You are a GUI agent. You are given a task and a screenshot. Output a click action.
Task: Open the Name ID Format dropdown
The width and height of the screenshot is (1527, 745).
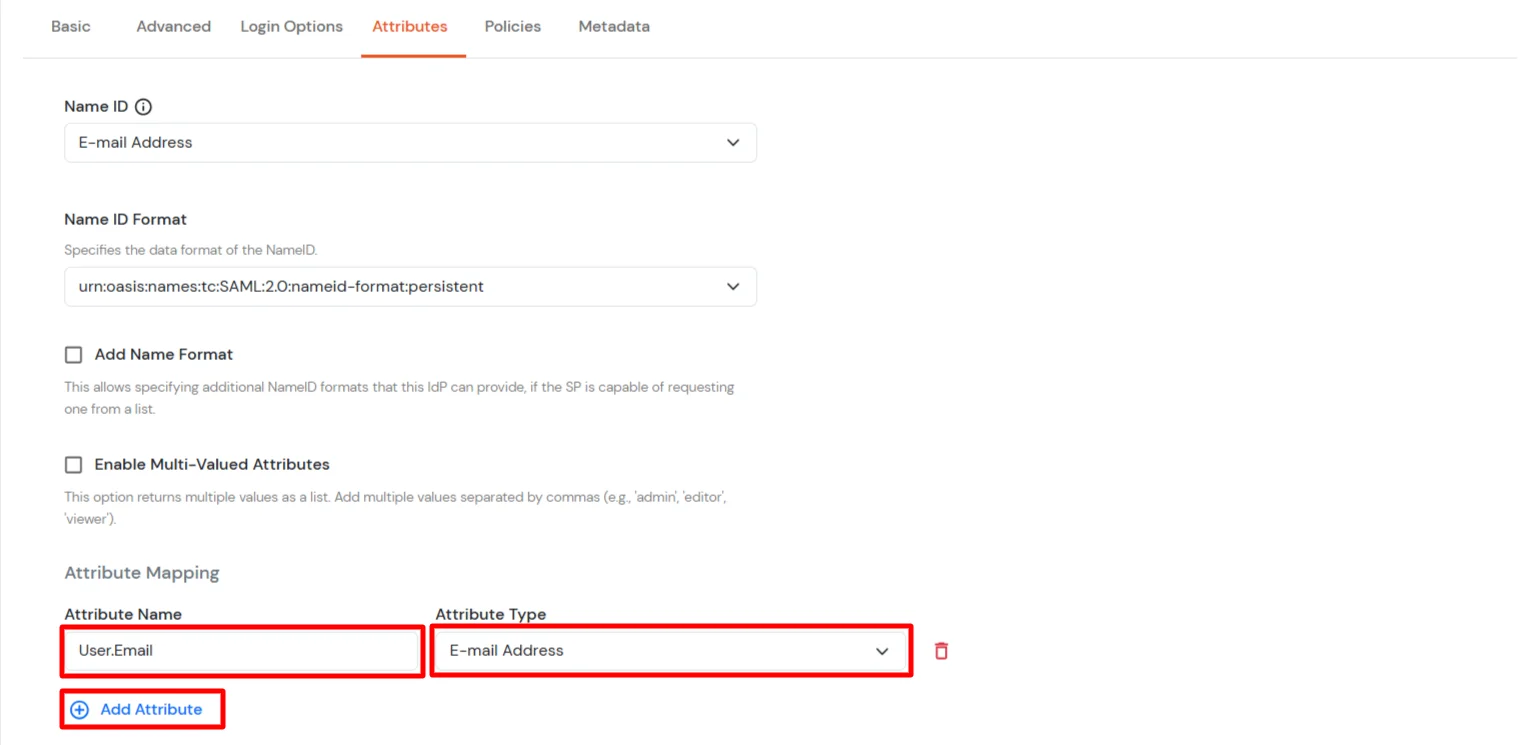coord(410,287)
